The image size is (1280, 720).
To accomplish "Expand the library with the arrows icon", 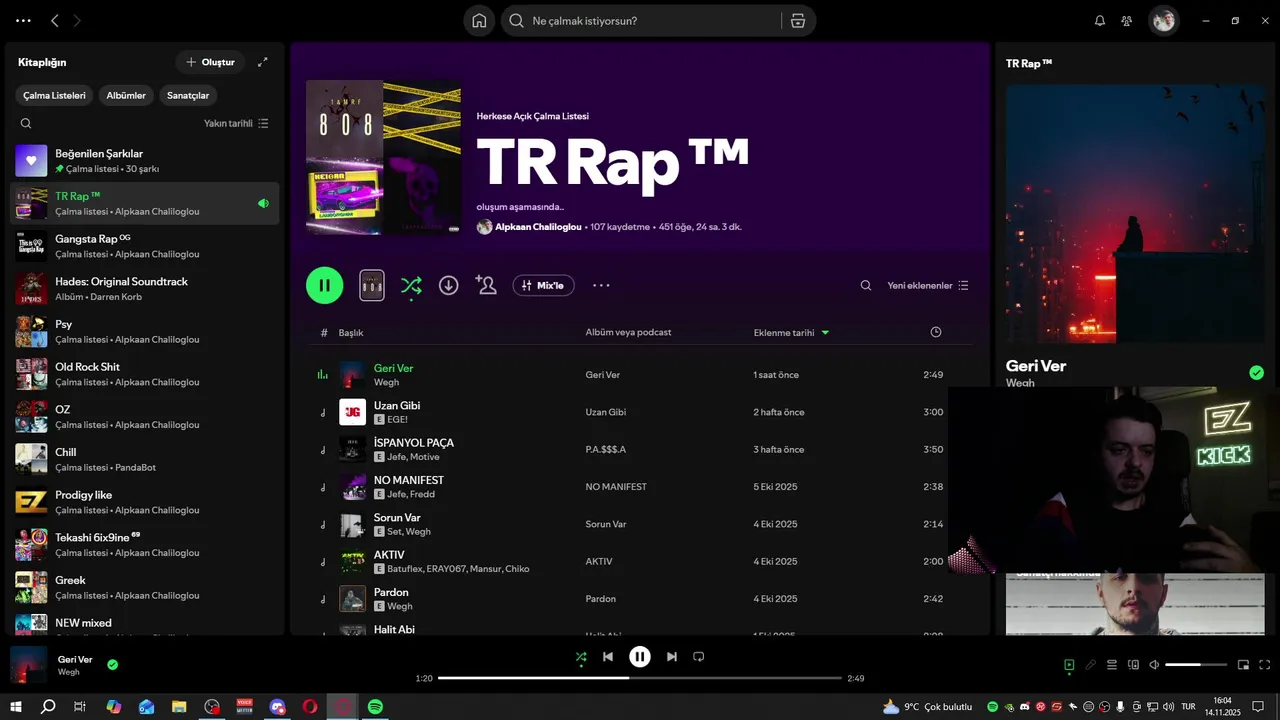I will (x=263, y=62).
